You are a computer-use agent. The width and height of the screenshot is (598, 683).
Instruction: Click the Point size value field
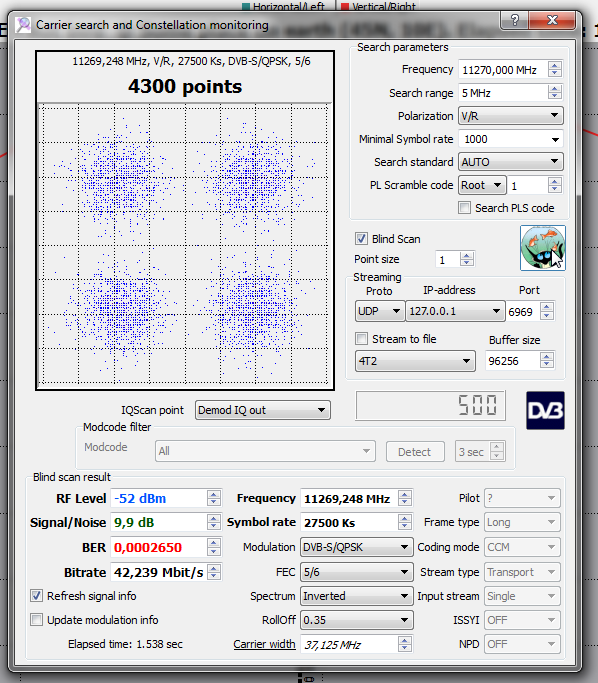pos(447,260)
